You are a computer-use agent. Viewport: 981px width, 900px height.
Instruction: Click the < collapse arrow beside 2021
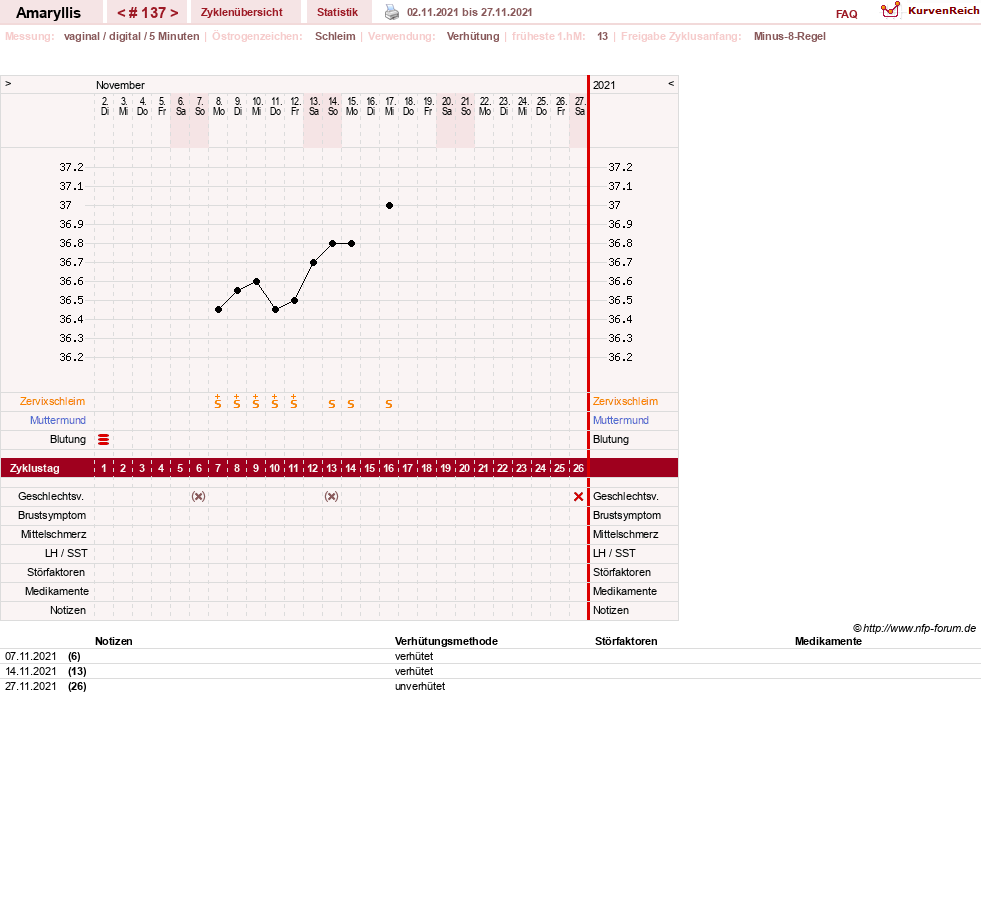coord(671,83)
